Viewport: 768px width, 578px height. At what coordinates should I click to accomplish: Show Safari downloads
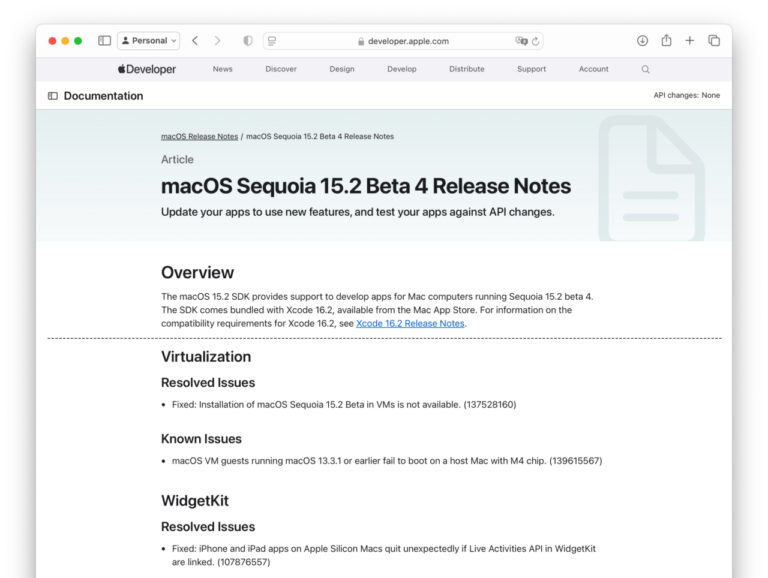642,41
